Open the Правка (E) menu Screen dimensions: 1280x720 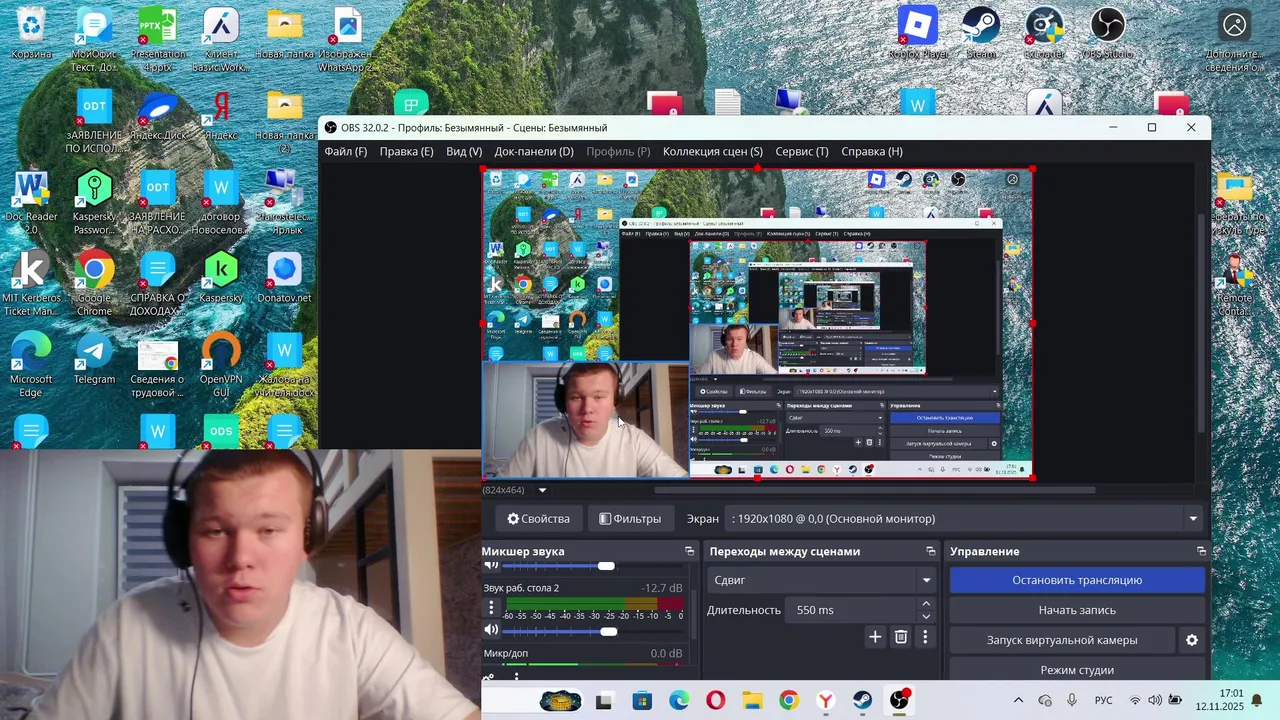coord(406,152)
